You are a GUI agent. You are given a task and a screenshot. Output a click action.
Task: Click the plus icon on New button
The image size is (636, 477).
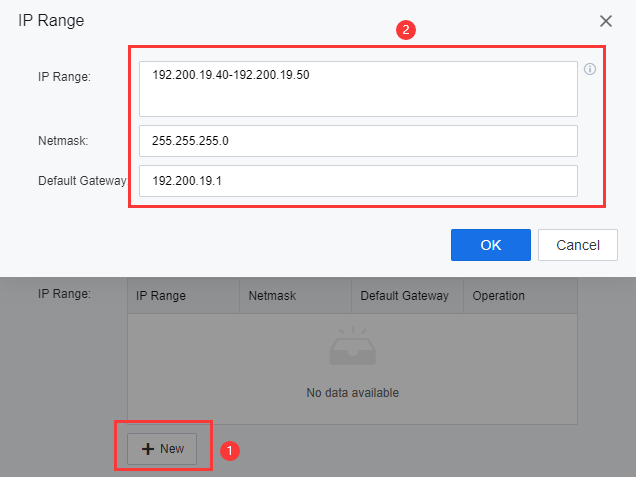148,449
